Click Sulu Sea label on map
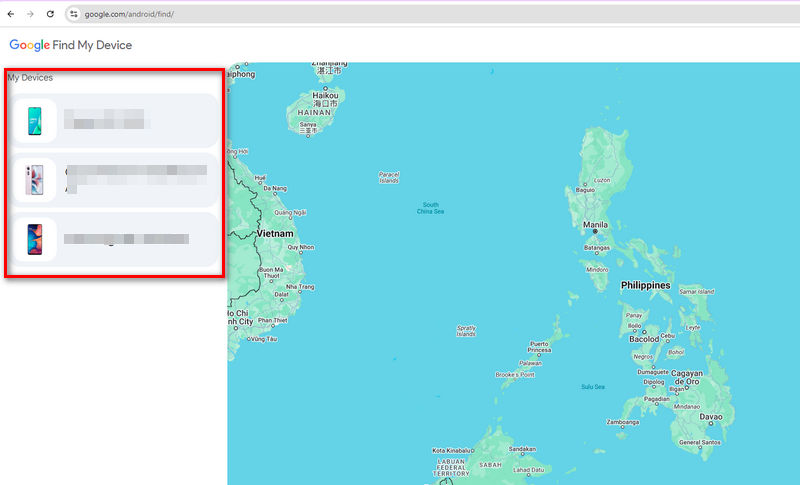The height and width of the screenshot is (485, 800). click(592, 387)
